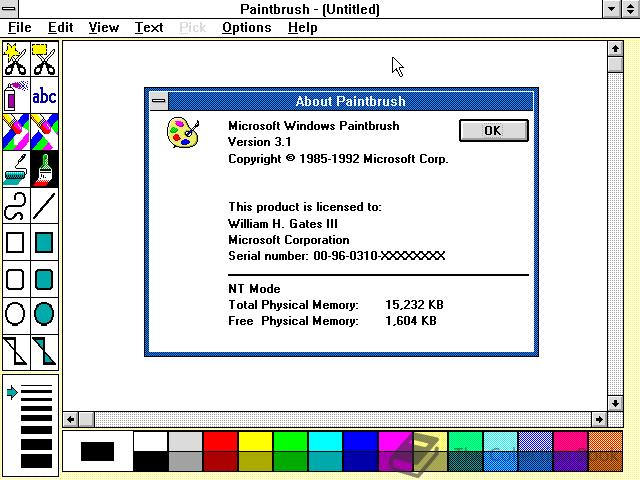The image size is (640, 480).
Task: Select the hollow Box tool
Action: [16, 242]
